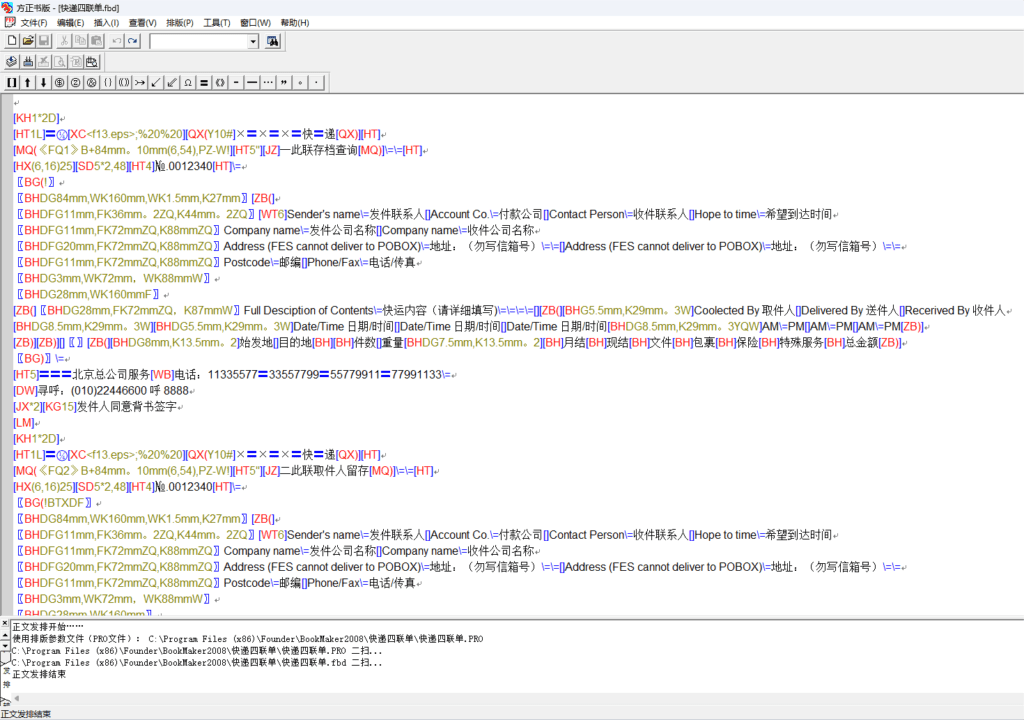Insert the small hollow circle symbol
This screenshot has width=1024, height=720.
[x=300, y=82]
